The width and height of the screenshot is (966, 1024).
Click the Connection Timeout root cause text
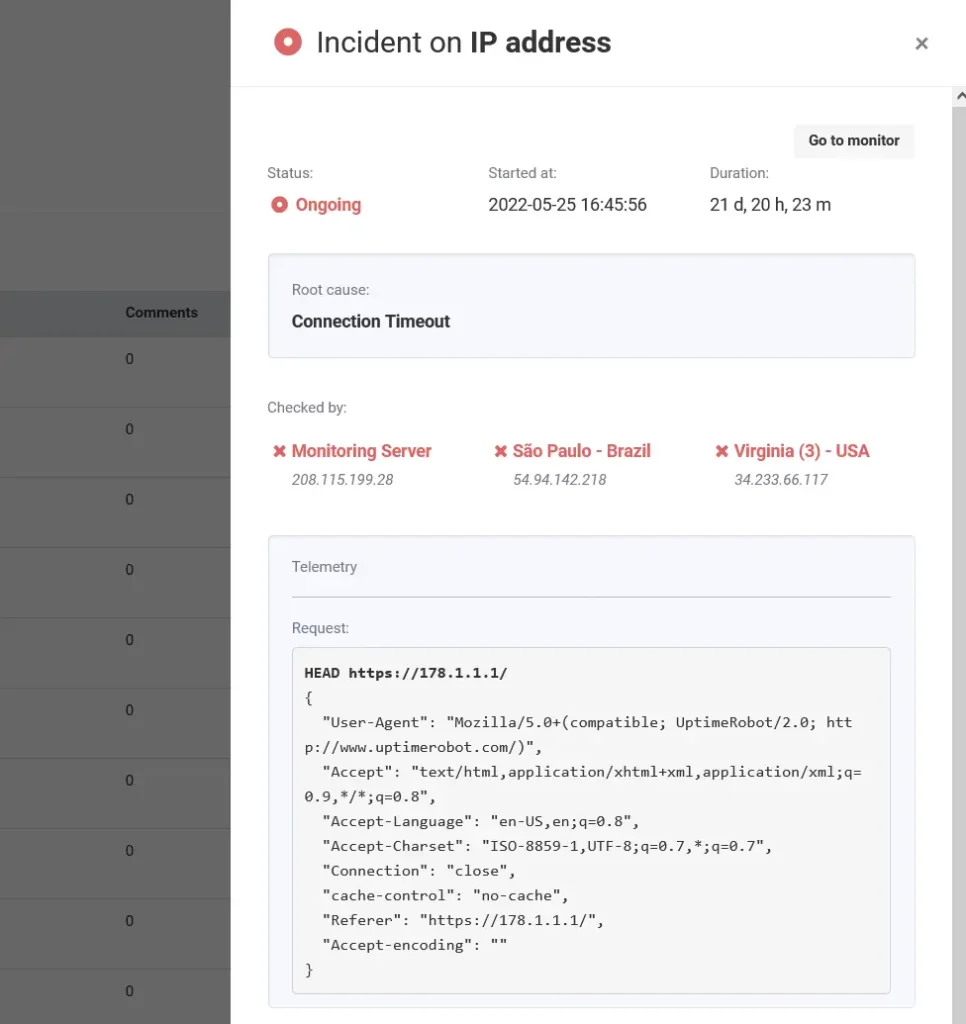[x=371, y=321]
